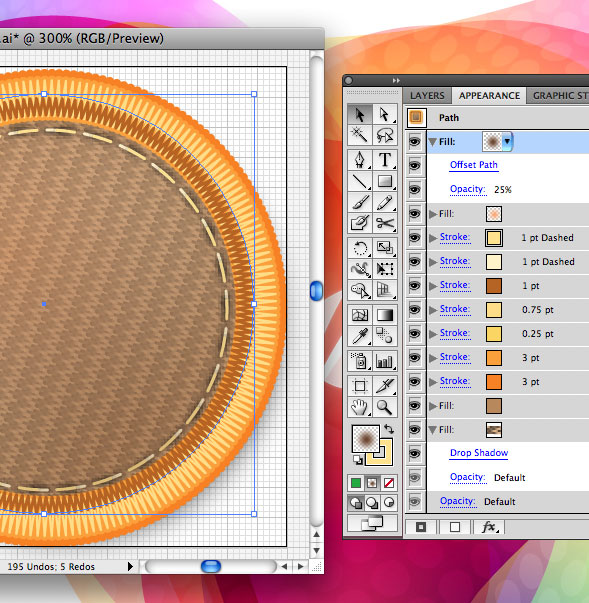Choose the Rectangle tool
The width and height of the screenshot is (589, 603).
click(384, 181)
